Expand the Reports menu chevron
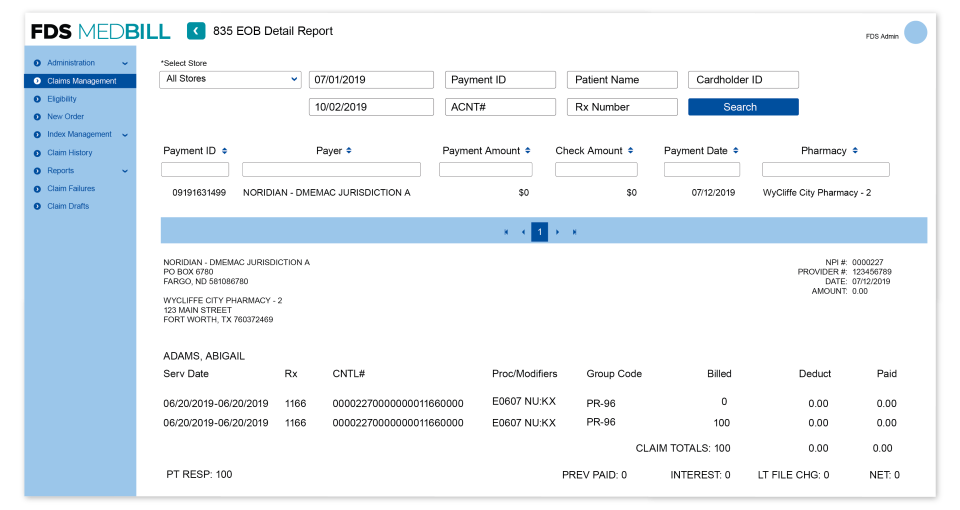 click(x=125, y=171)
